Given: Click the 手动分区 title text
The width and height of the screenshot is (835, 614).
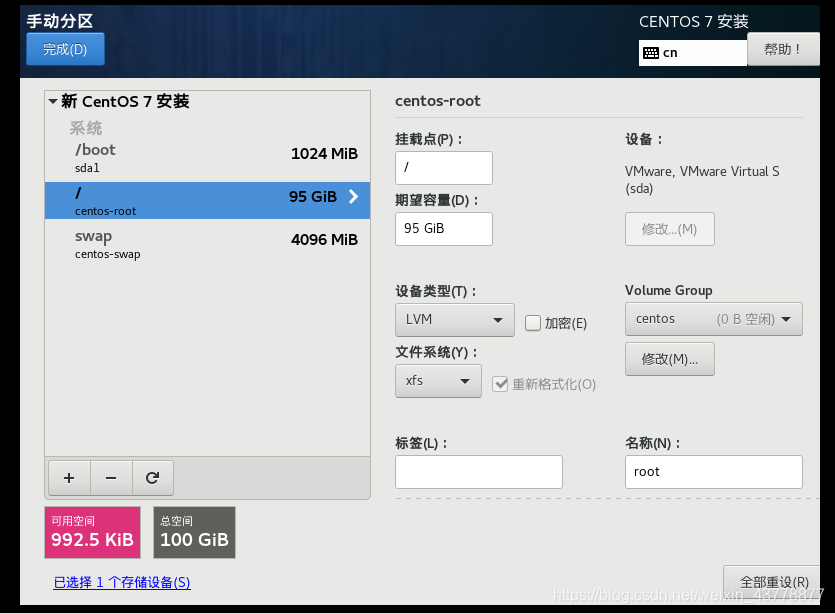Looking at the screenshot, I should point(60,21).
